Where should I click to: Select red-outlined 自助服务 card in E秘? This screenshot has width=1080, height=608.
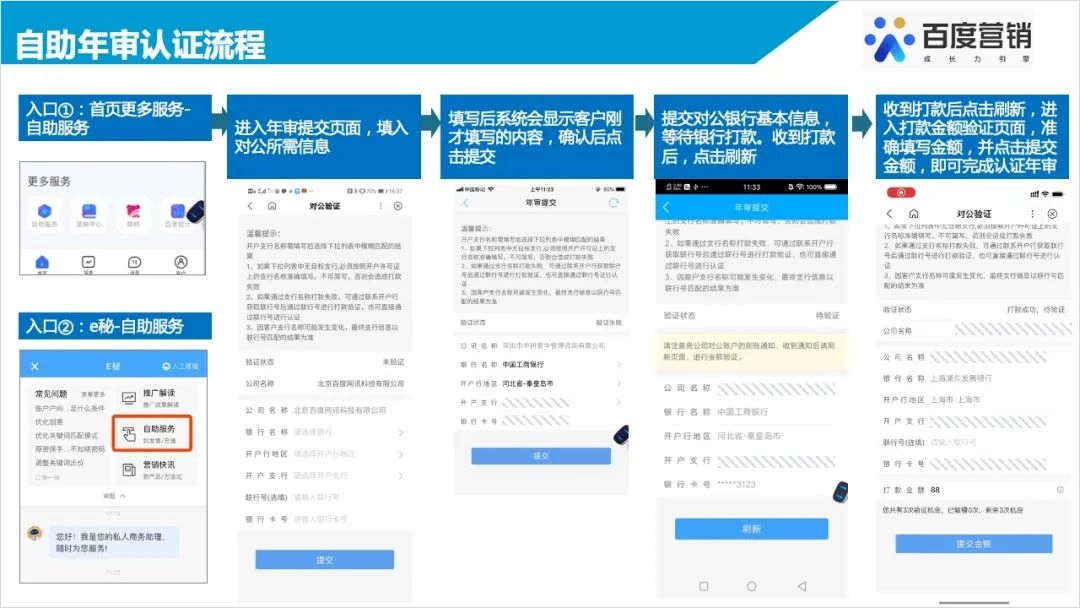click(155, 433)
